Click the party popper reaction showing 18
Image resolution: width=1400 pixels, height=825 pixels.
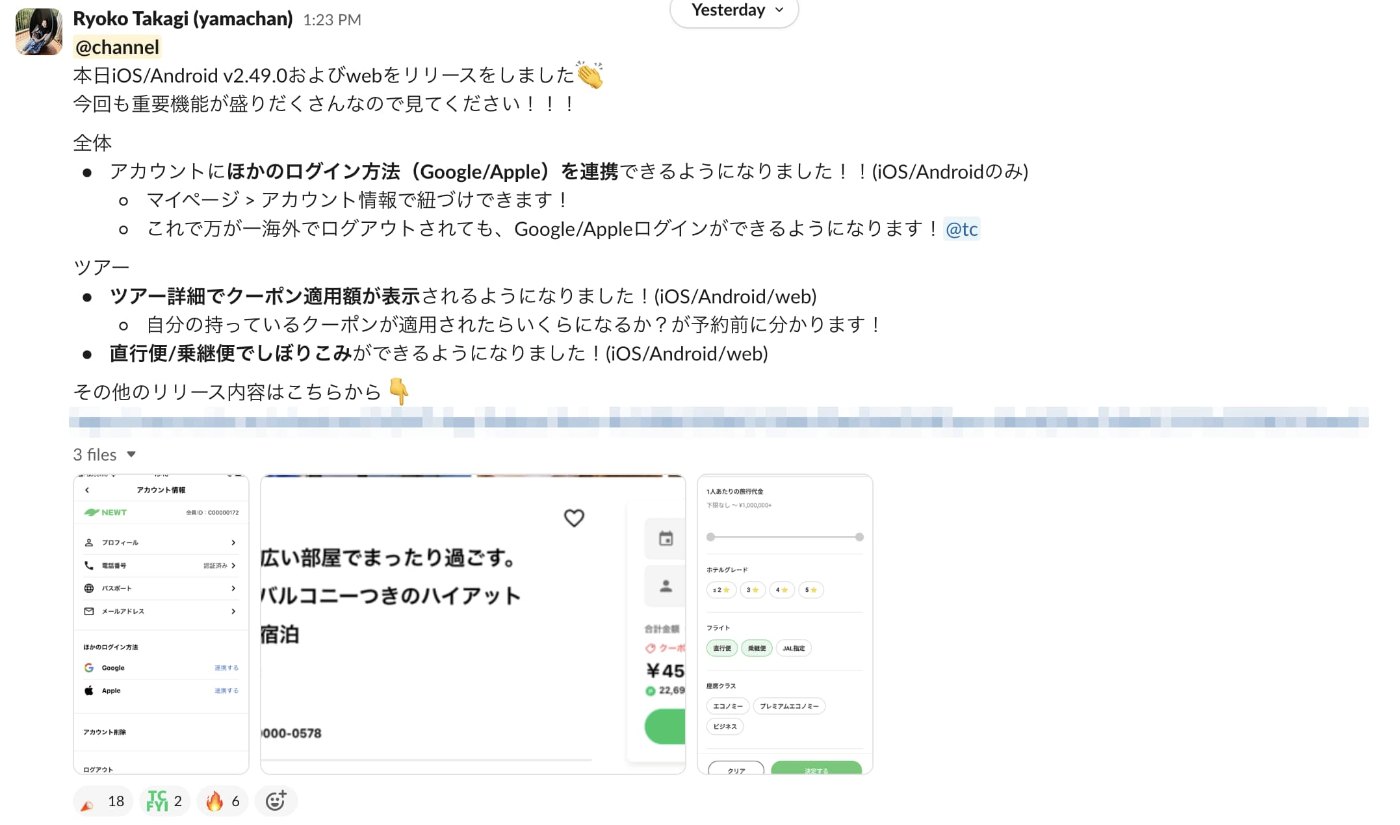tap(103, 801)
